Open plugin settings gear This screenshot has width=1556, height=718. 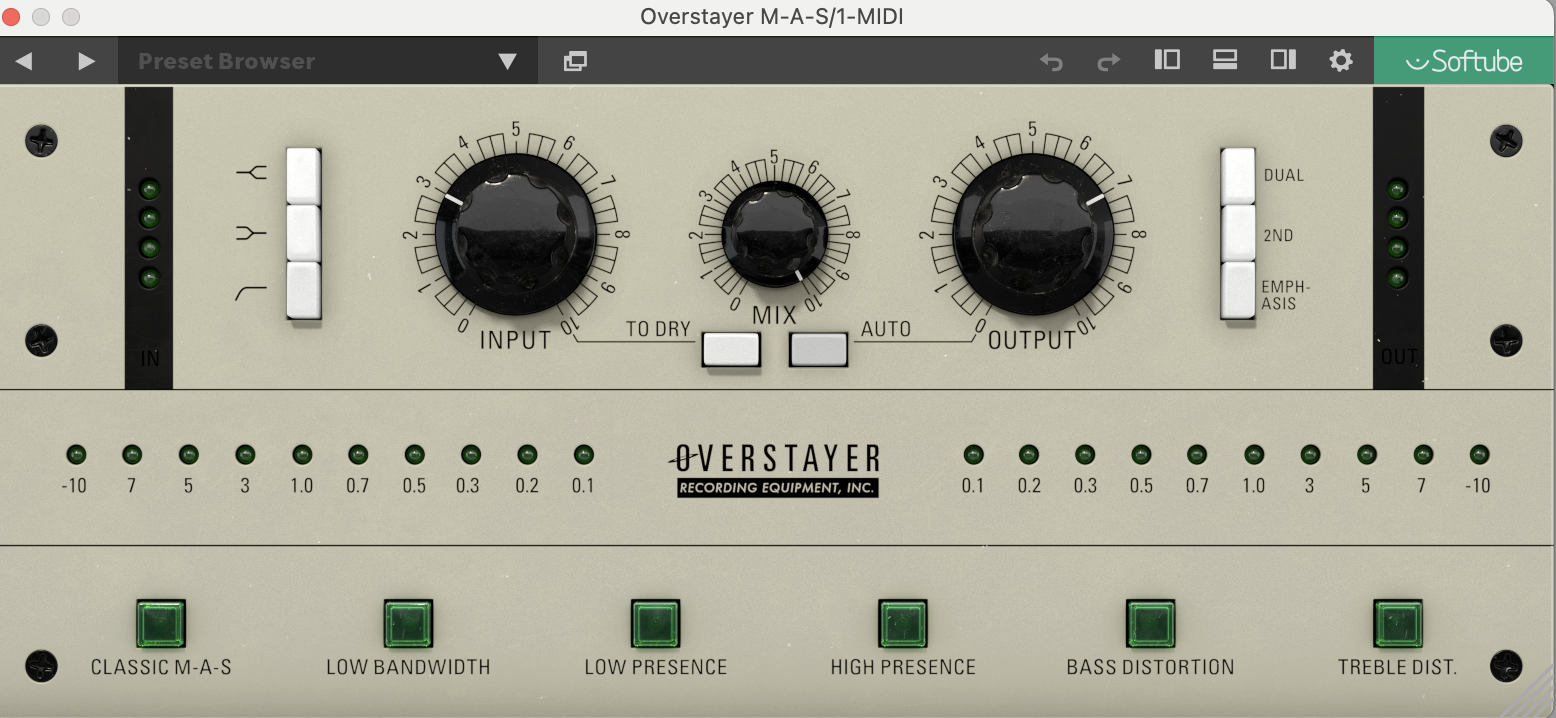pos(1341,61)
